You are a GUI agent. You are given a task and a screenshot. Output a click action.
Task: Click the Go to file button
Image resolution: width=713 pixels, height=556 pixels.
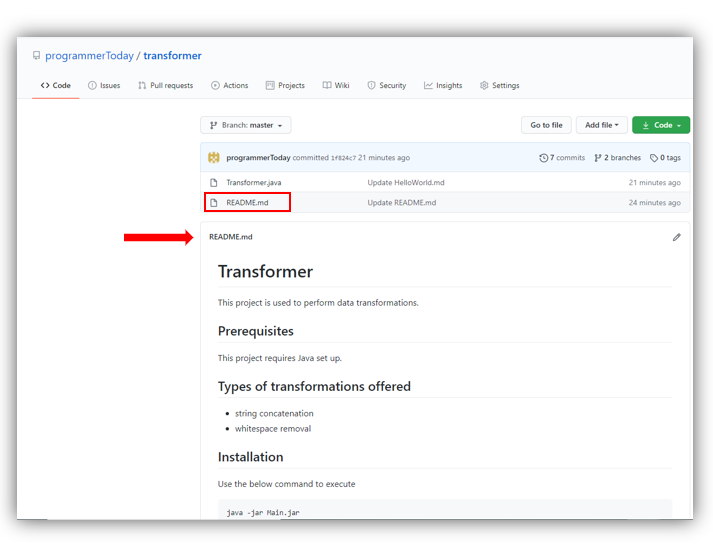pyautogui.click(x=546, y=125)
